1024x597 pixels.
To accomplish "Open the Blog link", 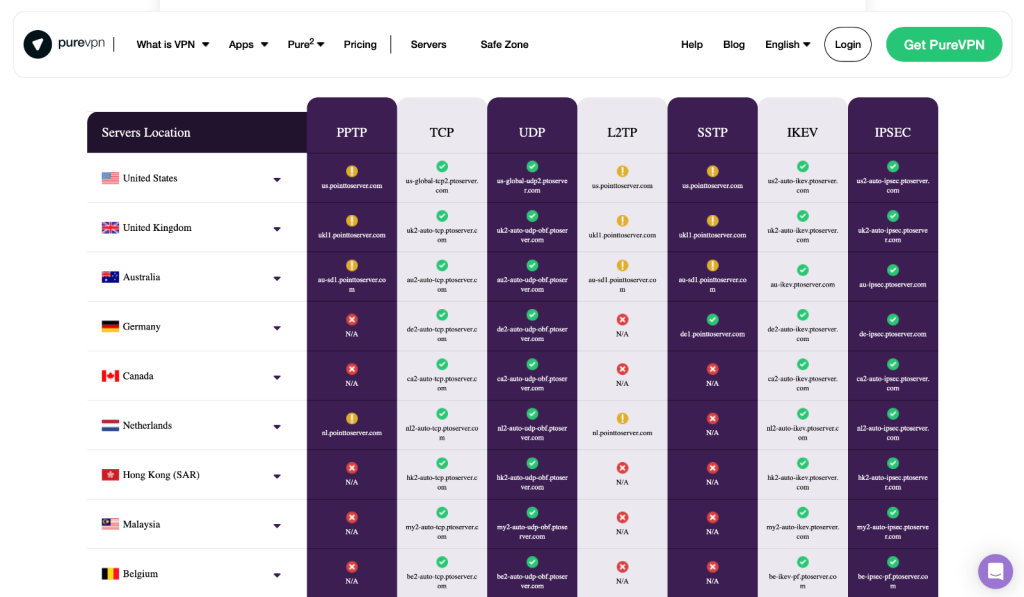I will point(733,44).
